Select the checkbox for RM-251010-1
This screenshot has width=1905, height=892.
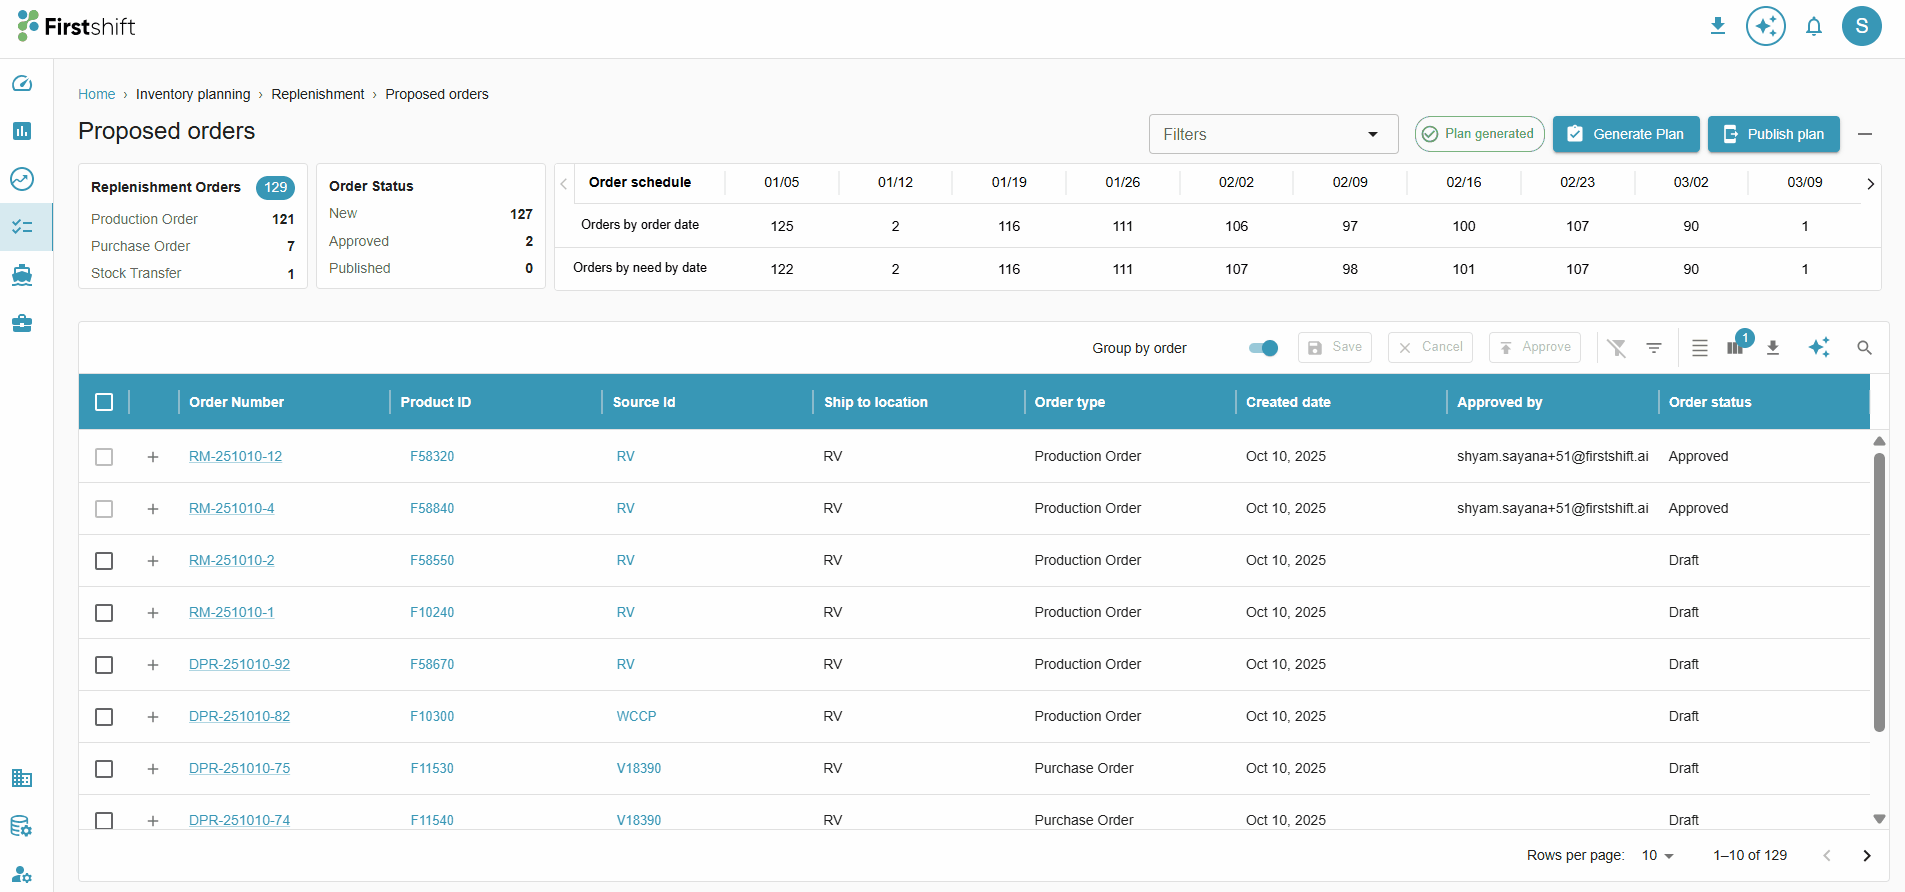[104, 613]
